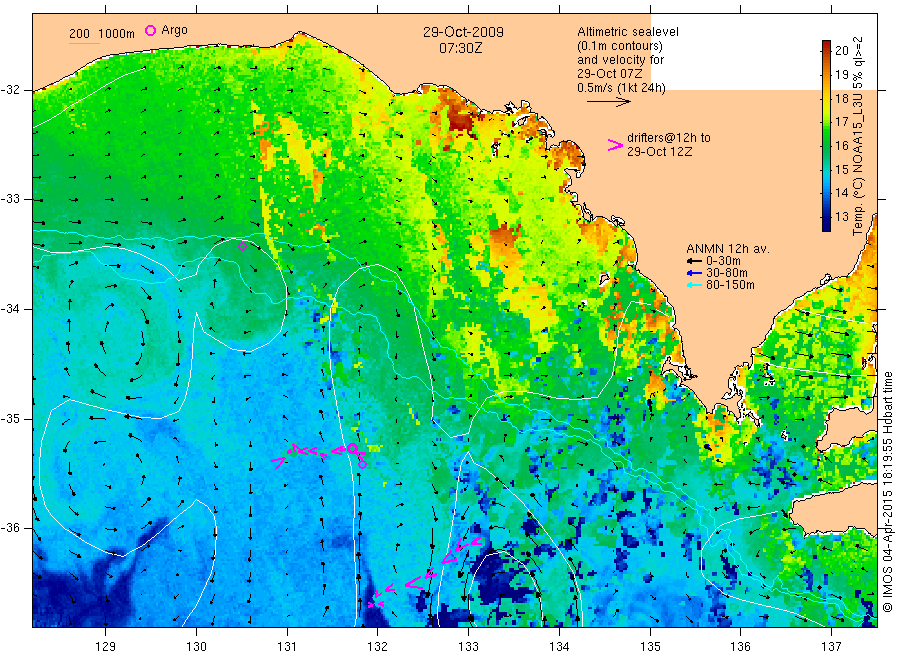Click the time text 07:30Z
This screenshot has height=660, width=900.
click(461, 48)
